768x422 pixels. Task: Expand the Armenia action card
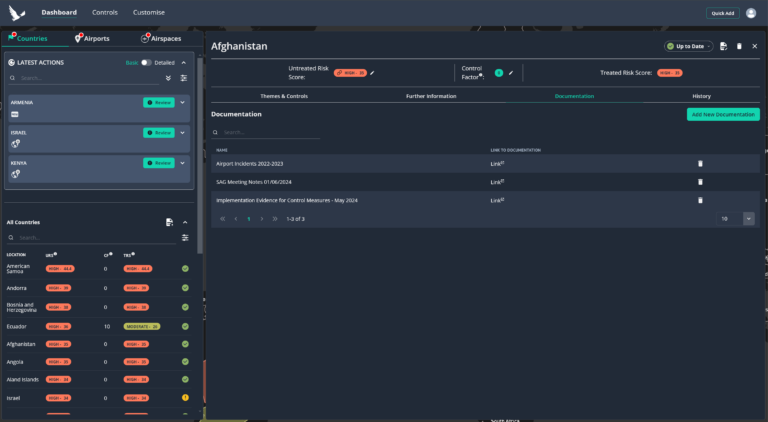point(182,102)
